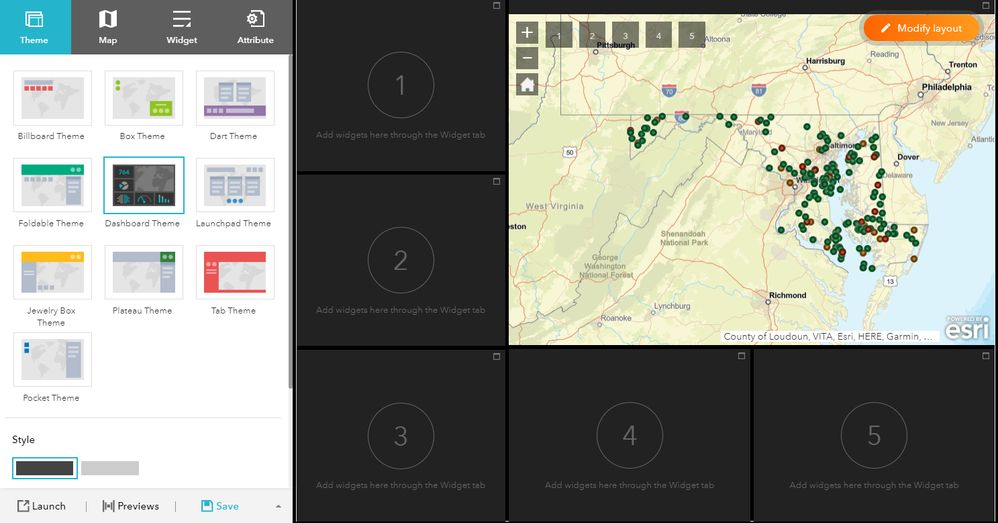Maximize dashboard panel 4

tap(741, 356)
